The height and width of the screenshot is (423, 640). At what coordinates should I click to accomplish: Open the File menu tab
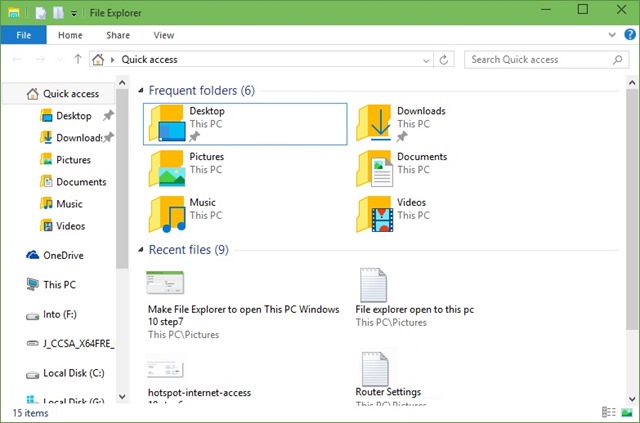pos(23,35)
